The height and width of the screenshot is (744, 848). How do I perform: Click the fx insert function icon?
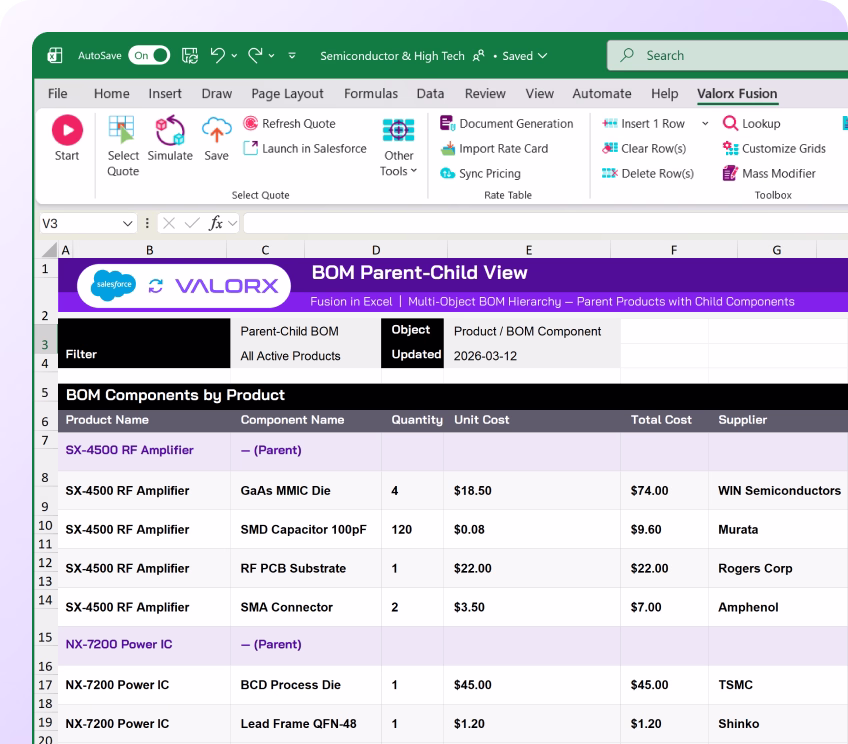(x=216, y=223)
